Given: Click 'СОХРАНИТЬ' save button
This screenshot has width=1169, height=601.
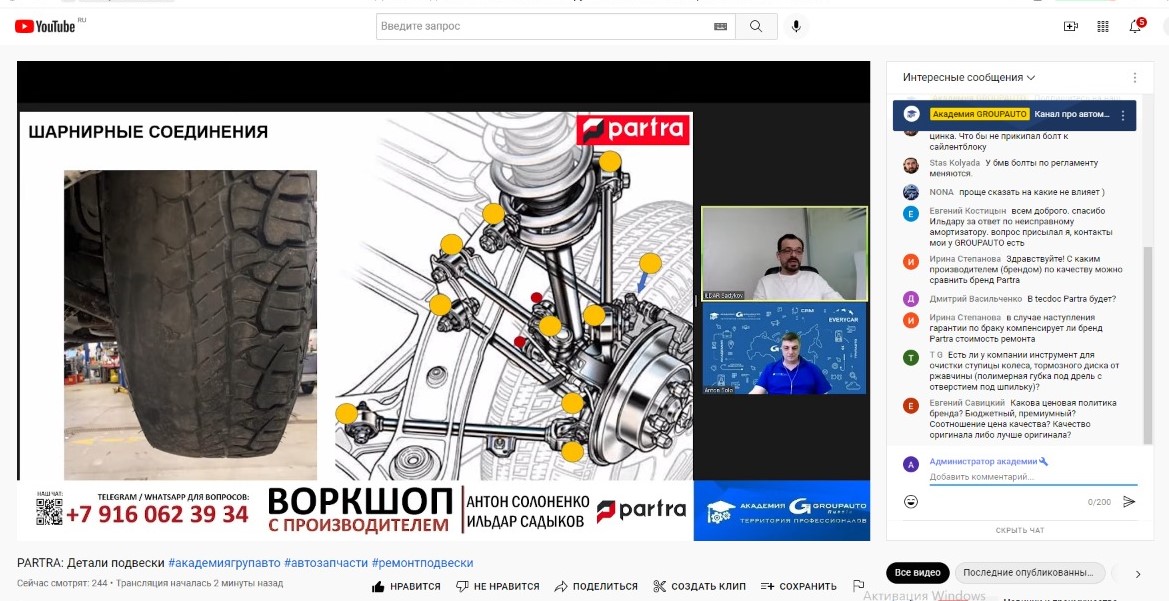Looking at the screenshot, I should point(798,586).
